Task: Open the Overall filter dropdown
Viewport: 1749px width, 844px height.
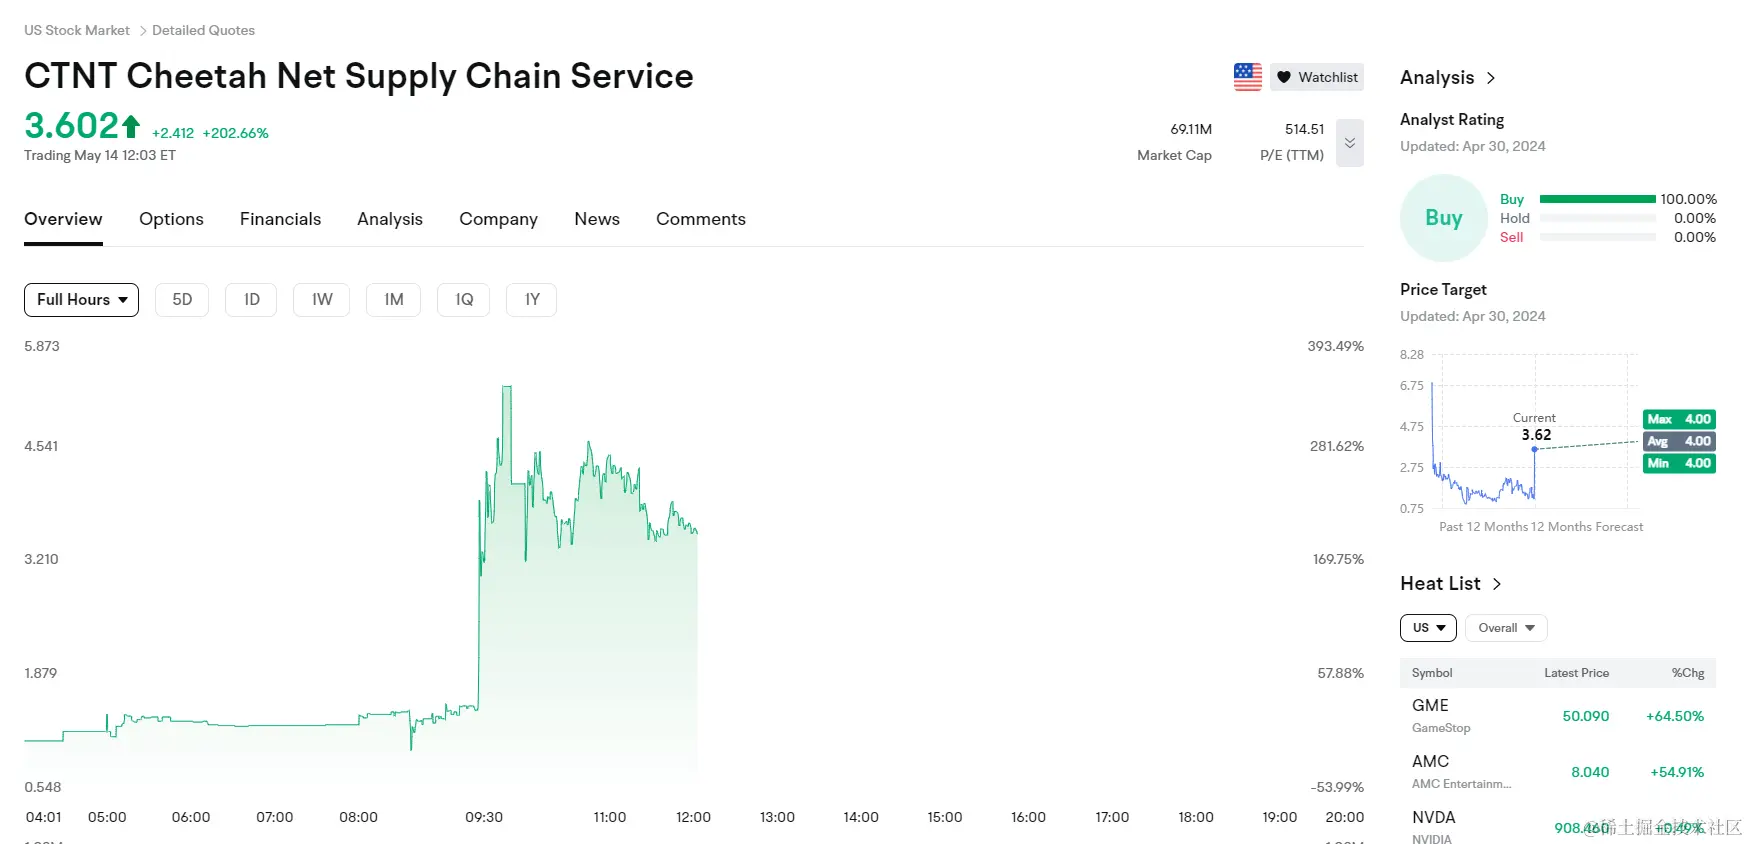Action: coord(1506,628)
